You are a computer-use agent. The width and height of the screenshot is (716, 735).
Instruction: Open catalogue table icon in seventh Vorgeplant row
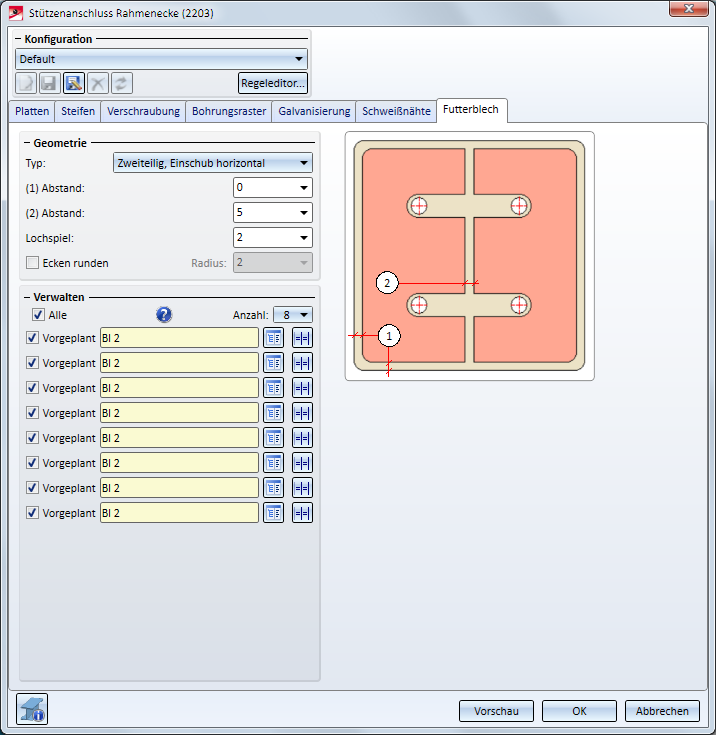273,488
